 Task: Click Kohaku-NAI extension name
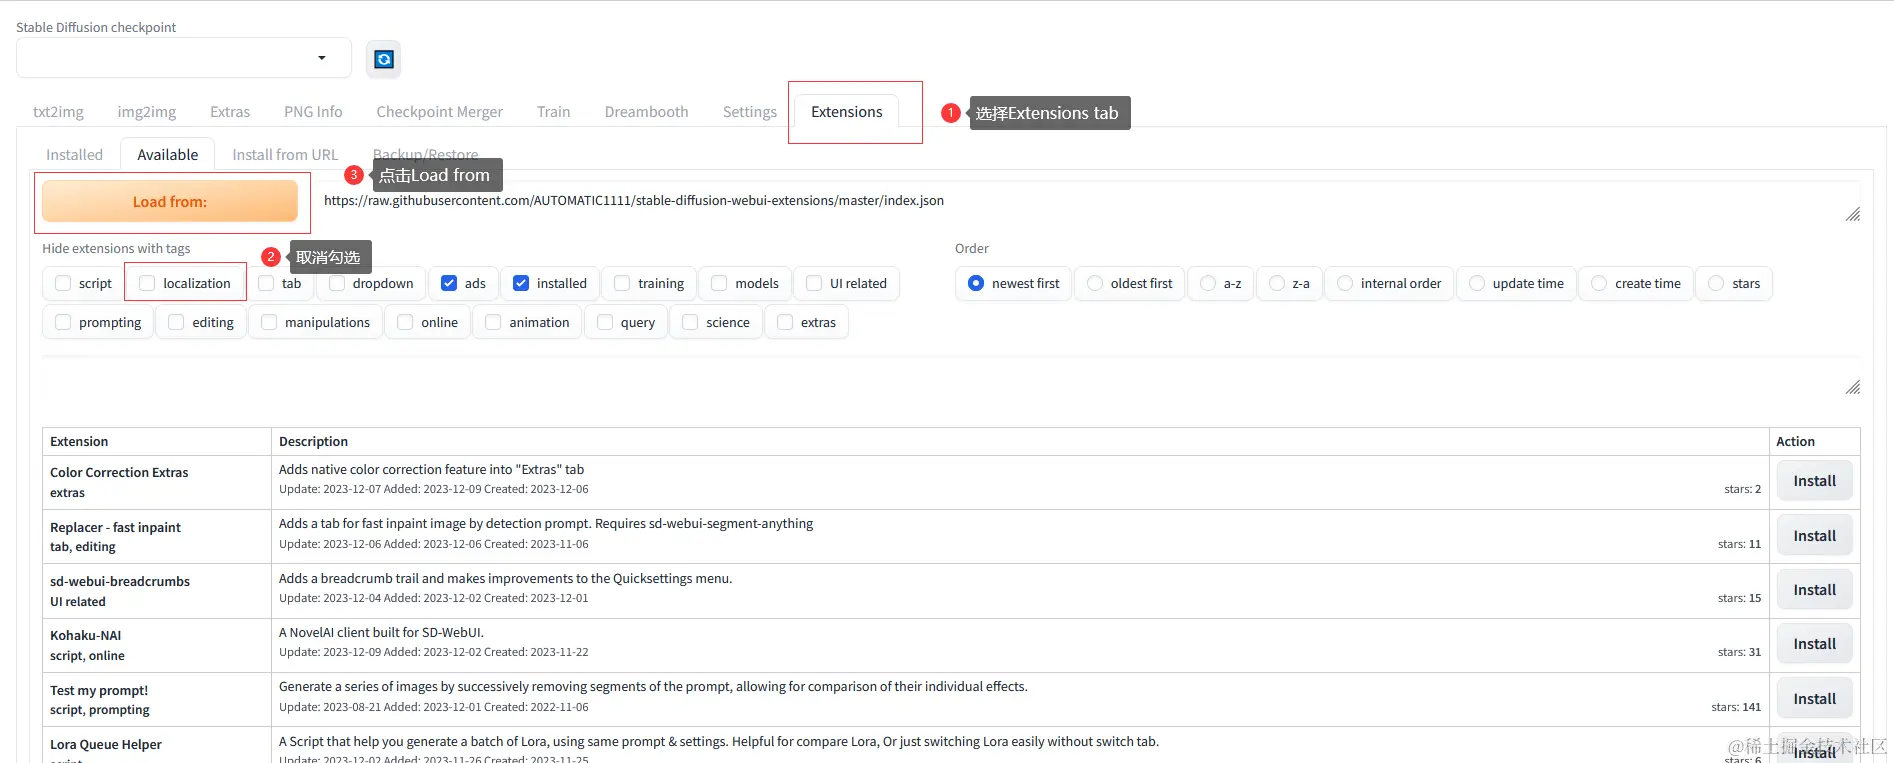[x=85, y=636]
